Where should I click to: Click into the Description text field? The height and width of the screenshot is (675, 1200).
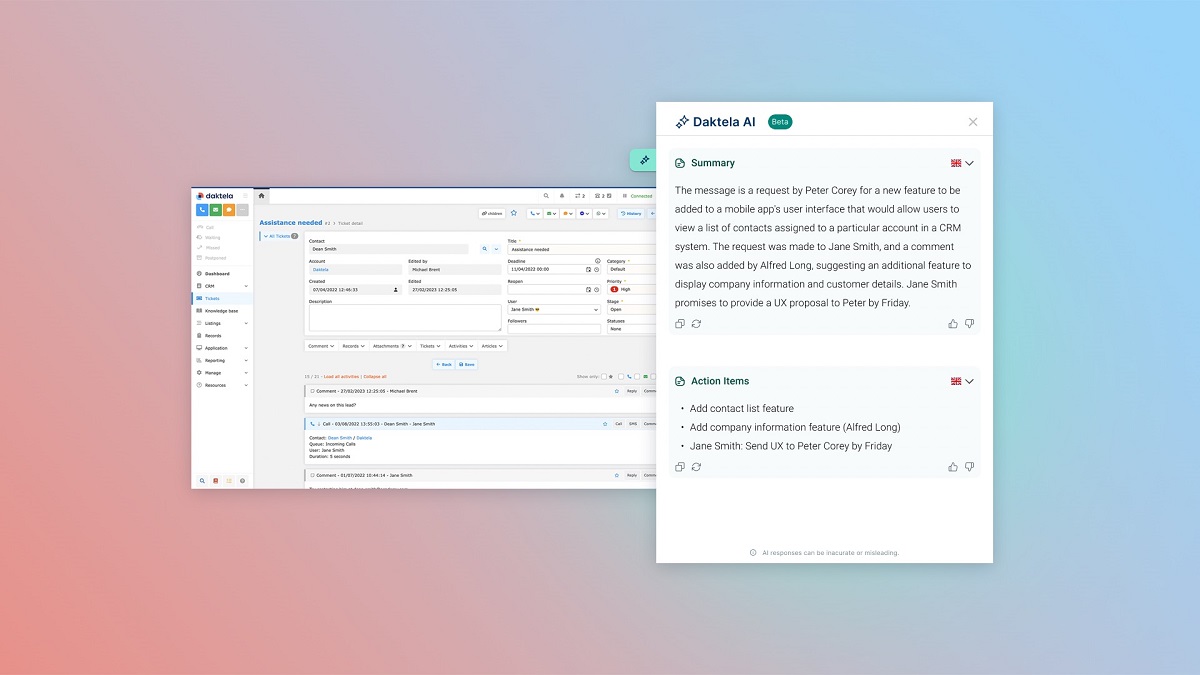(404, 317)
